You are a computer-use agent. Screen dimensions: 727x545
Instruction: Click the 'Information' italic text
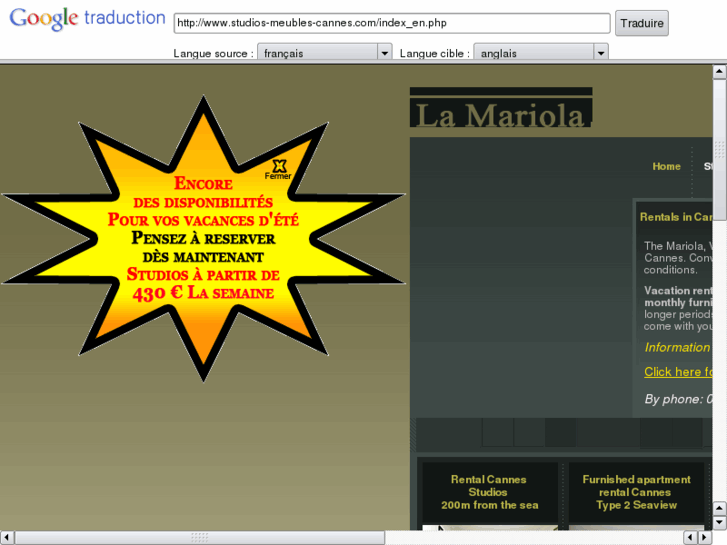click(677, 347)
